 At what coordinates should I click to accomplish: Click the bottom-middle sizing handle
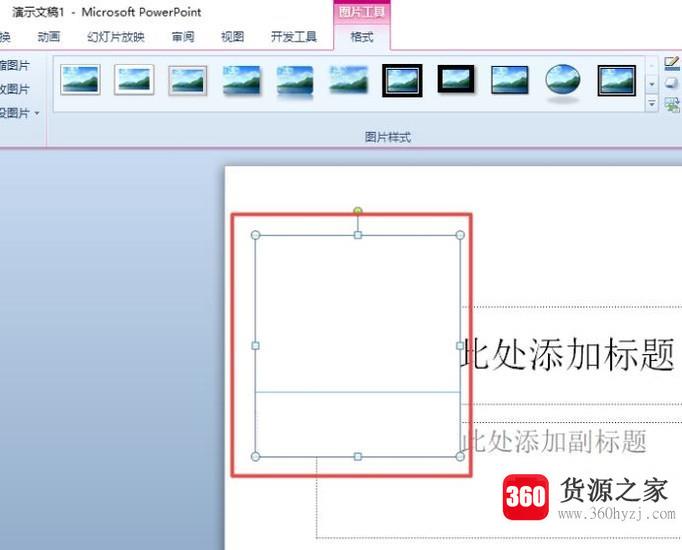point(358,457)
